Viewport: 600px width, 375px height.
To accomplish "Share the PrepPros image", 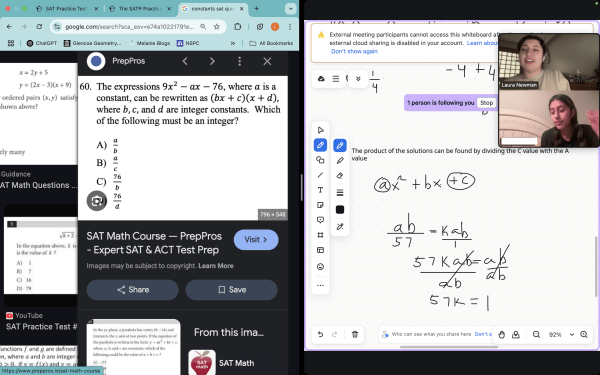I will pos(132,290).
